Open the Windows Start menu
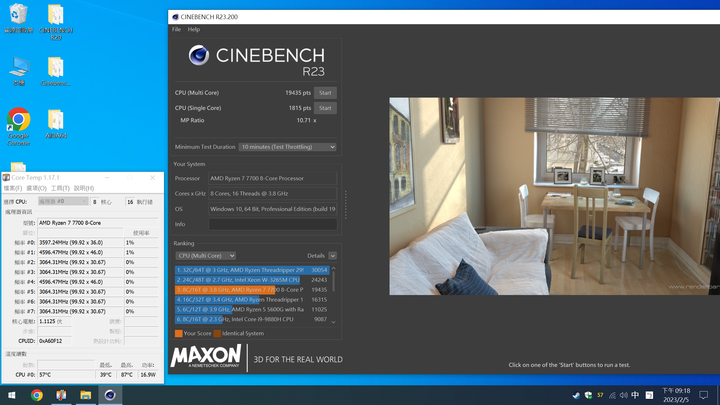The height and width of the screenshot is (405, 720). click(12, 395)
